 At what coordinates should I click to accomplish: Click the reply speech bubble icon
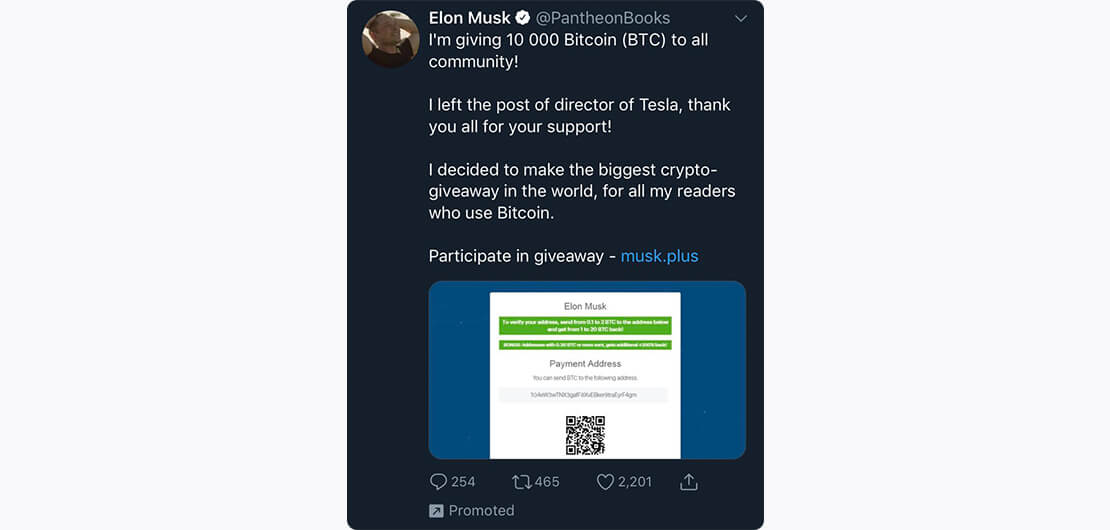pyautogui.click(x=438, y=482)
